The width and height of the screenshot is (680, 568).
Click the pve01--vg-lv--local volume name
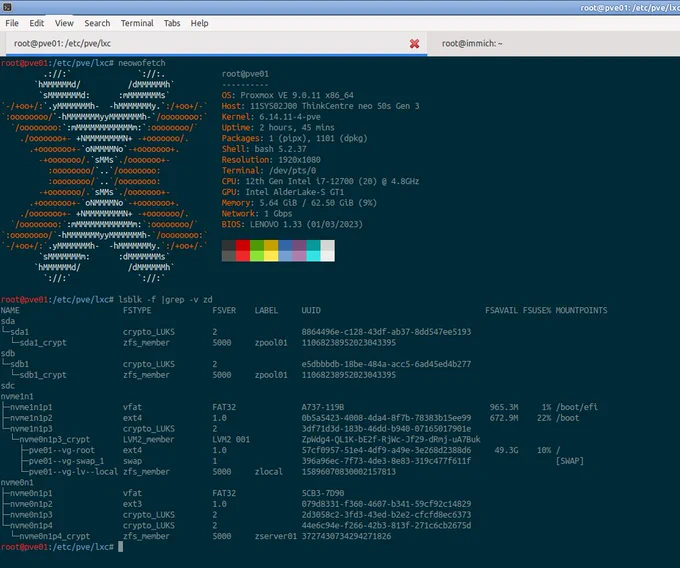73,472
